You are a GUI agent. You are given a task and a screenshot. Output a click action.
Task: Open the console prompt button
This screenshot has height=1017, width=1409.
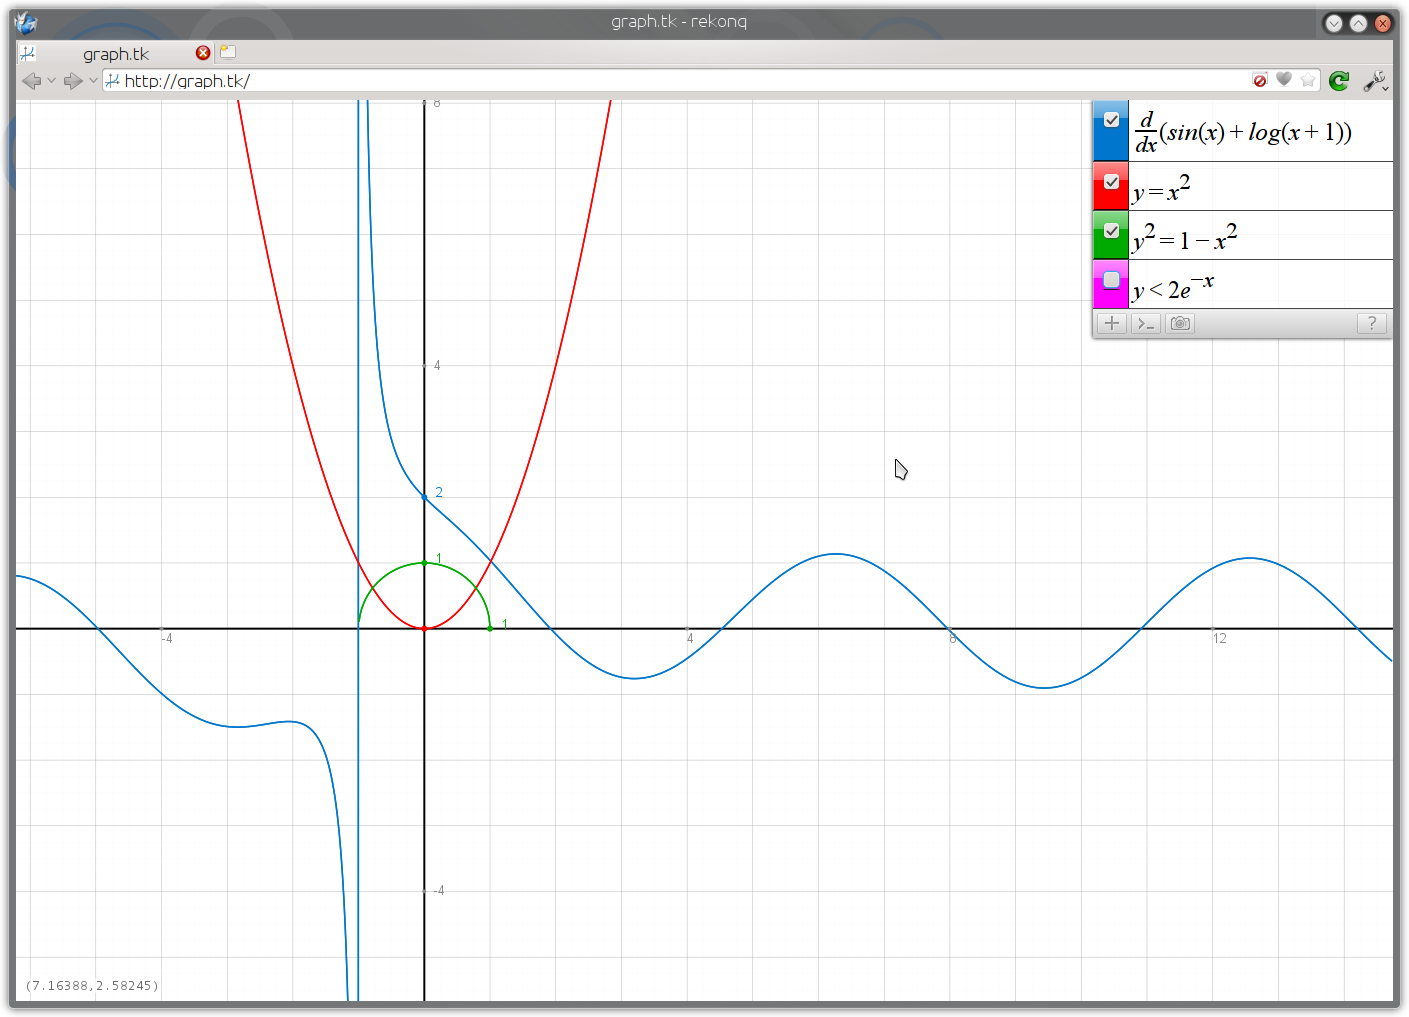(x=1146, y=323)
